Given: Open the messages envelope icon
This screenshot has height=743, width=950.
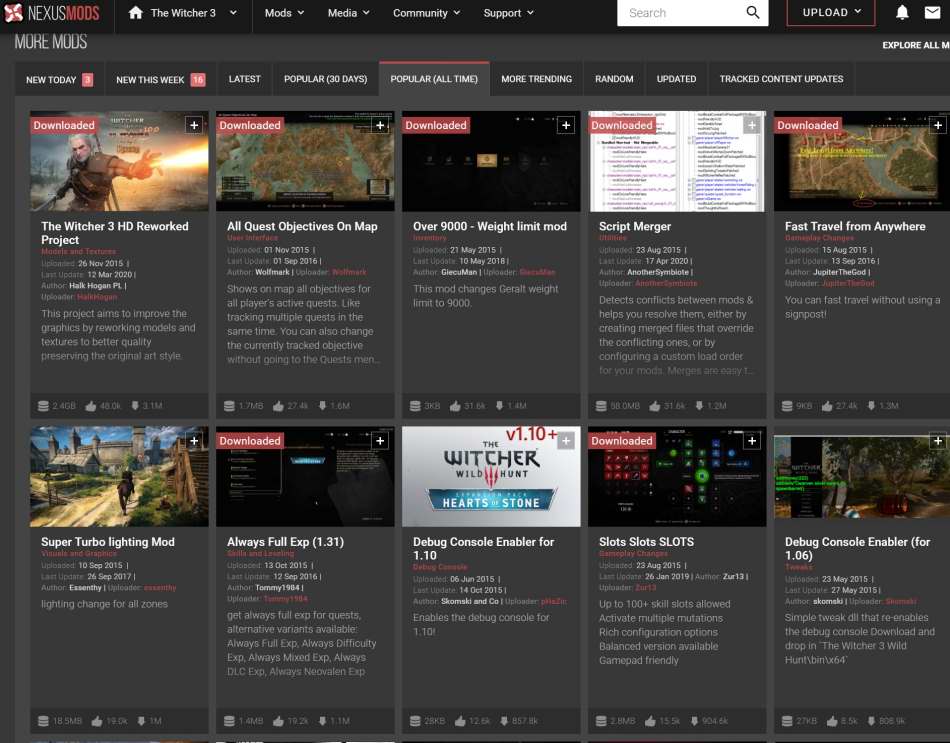Looking at the screenshot, I should (x=932, y=12).
